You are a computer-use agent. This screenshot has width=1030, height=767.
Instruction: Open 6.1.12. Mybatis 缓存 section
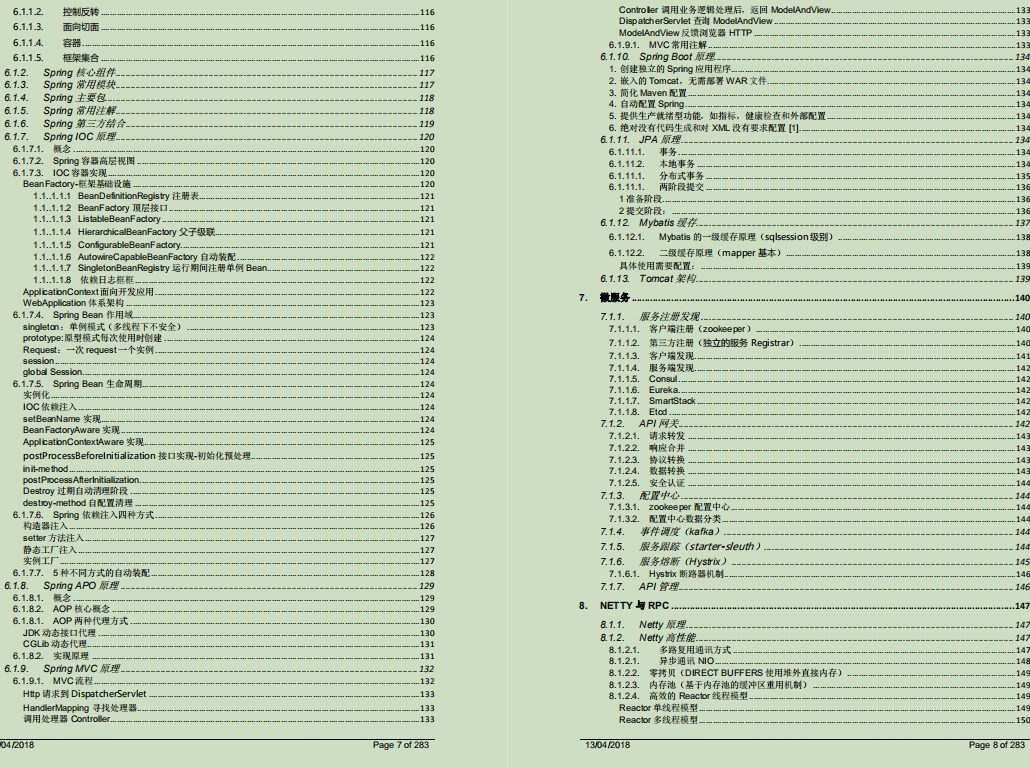click(815, 223)
